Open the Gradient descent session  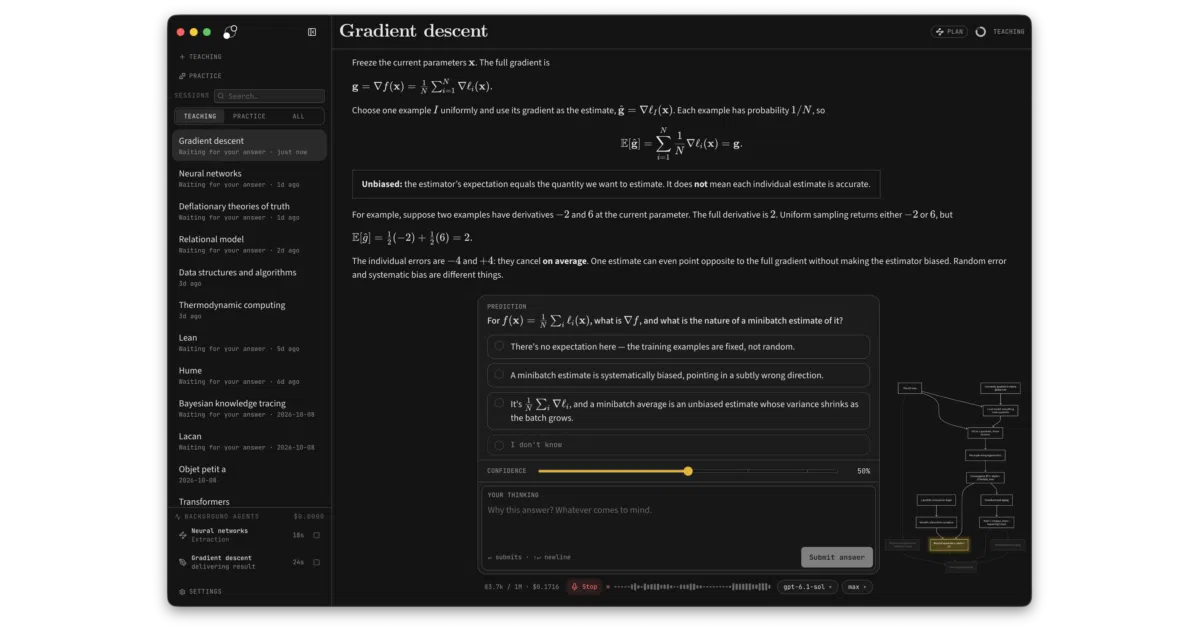click(249, 146)
